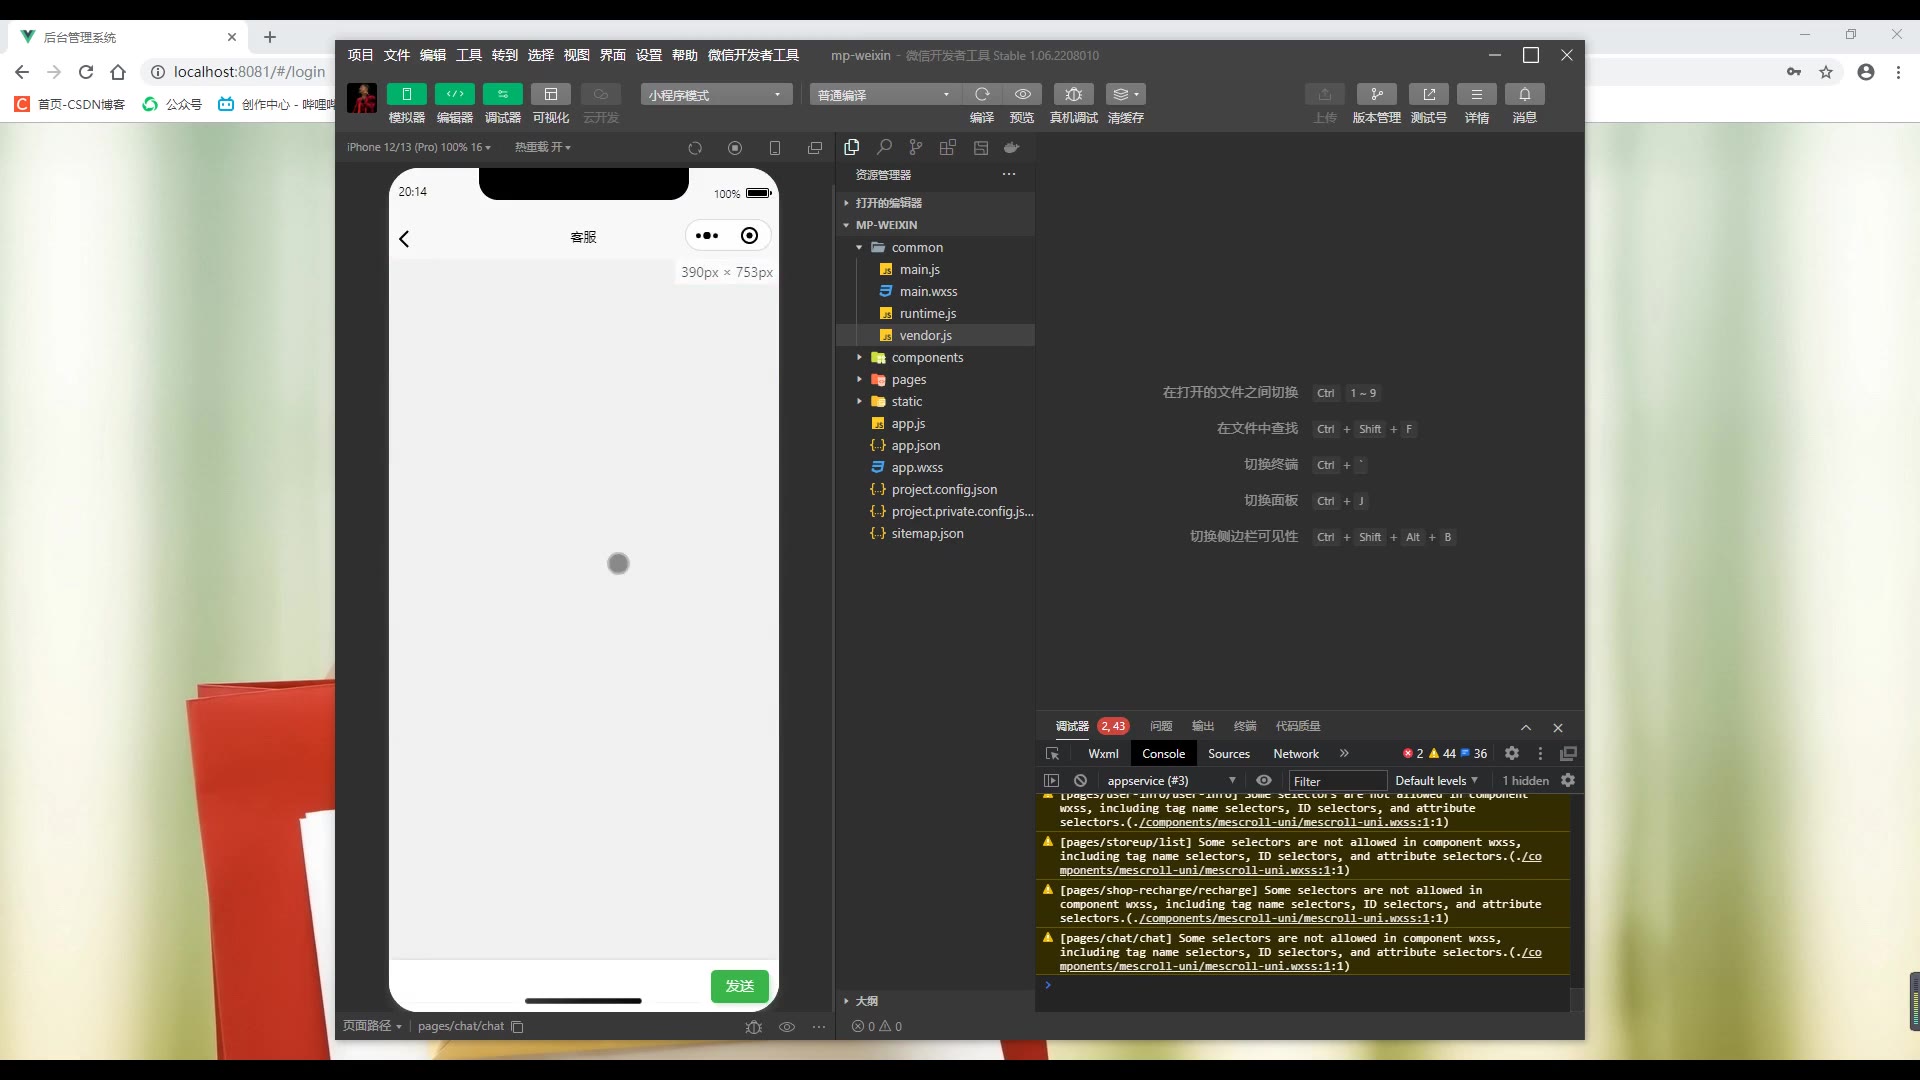
Task: Open the mini program capsule menu dots
Action: pyautogui.click(x=707, y=236)
